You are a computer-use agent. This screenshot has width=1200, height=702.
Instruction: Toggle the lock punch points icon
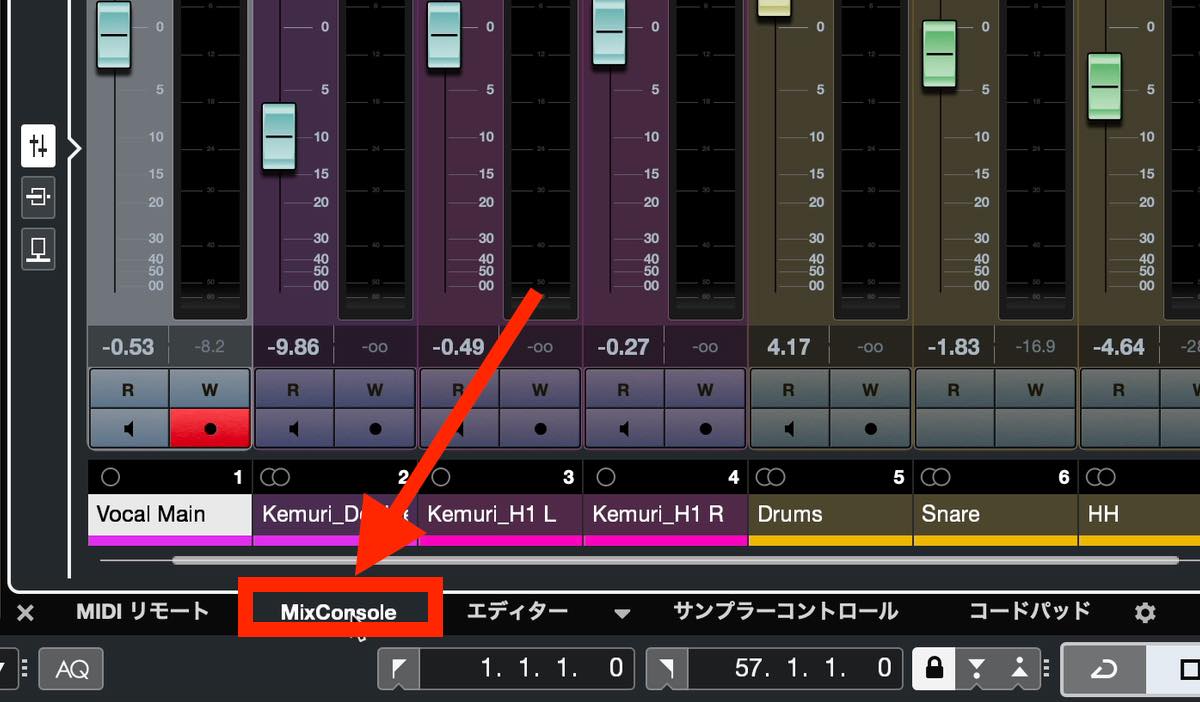(934, 668)
